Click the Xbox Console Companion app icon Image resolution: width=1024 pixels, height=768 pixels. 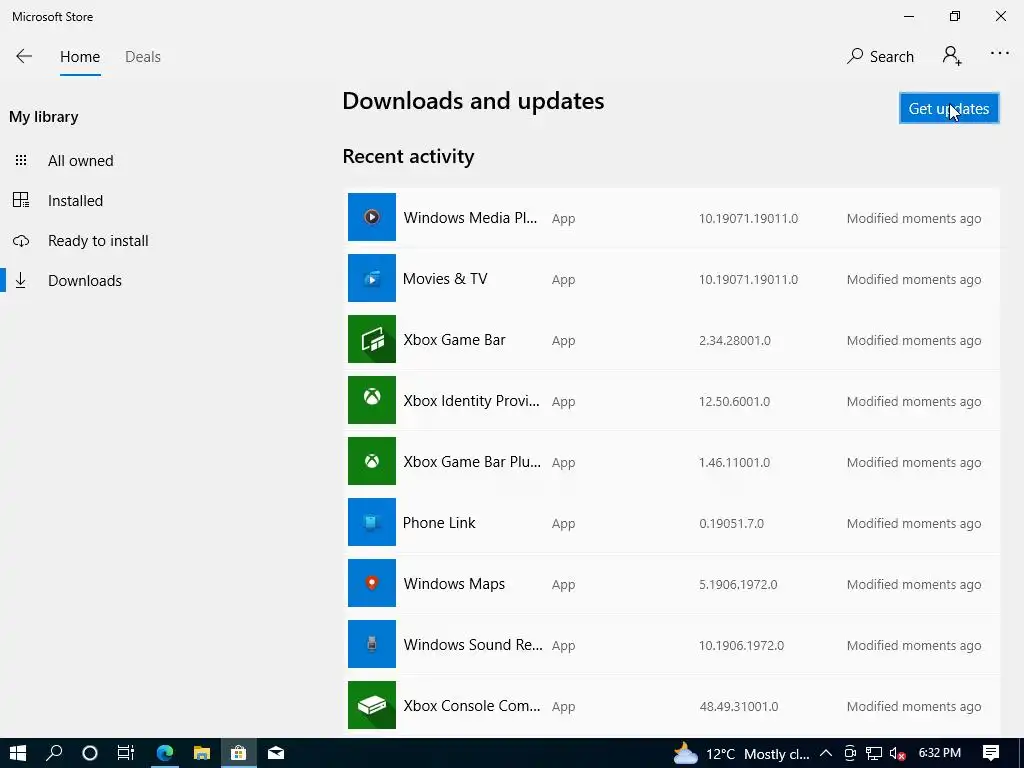pyautogui.click(x=372, y=705)
